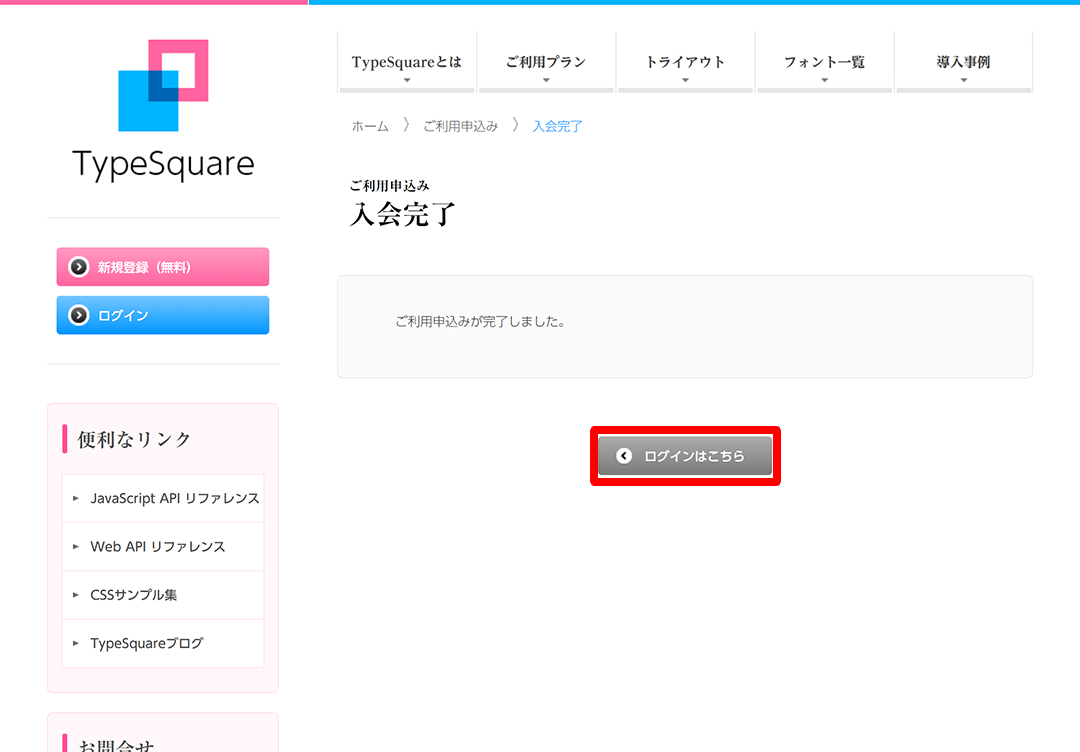The width and height of the screenshot is (1080, 752).
Task: Expand the arrow under TypeSquareとは
Action: coord(407,81)
